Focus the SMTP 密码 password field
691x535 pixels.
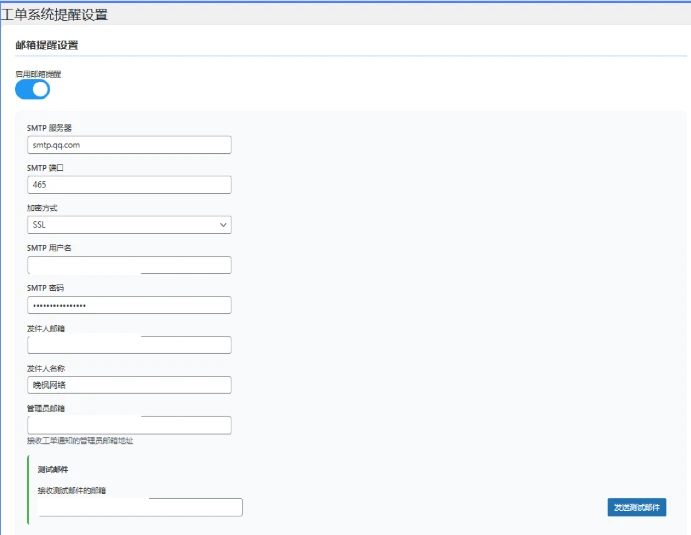(129, 305)
